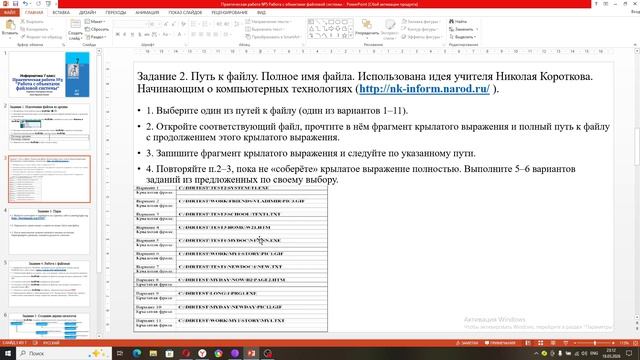
Task: Click the PowerPoint icon in the taskbar
Action: tap(251, 353)
